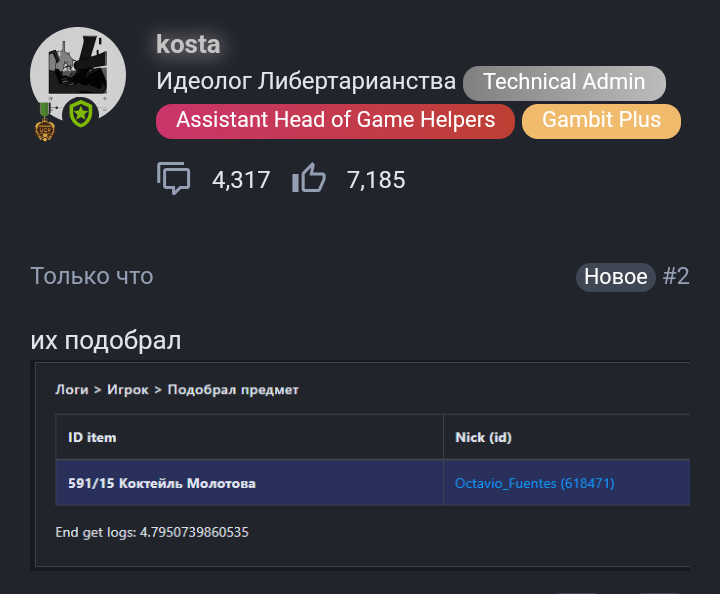Select the "591/15 Коктейль Молотова" row cell
Image resolution: width=720 pixels, height=594 pixels.
click(x=161, y=483)
